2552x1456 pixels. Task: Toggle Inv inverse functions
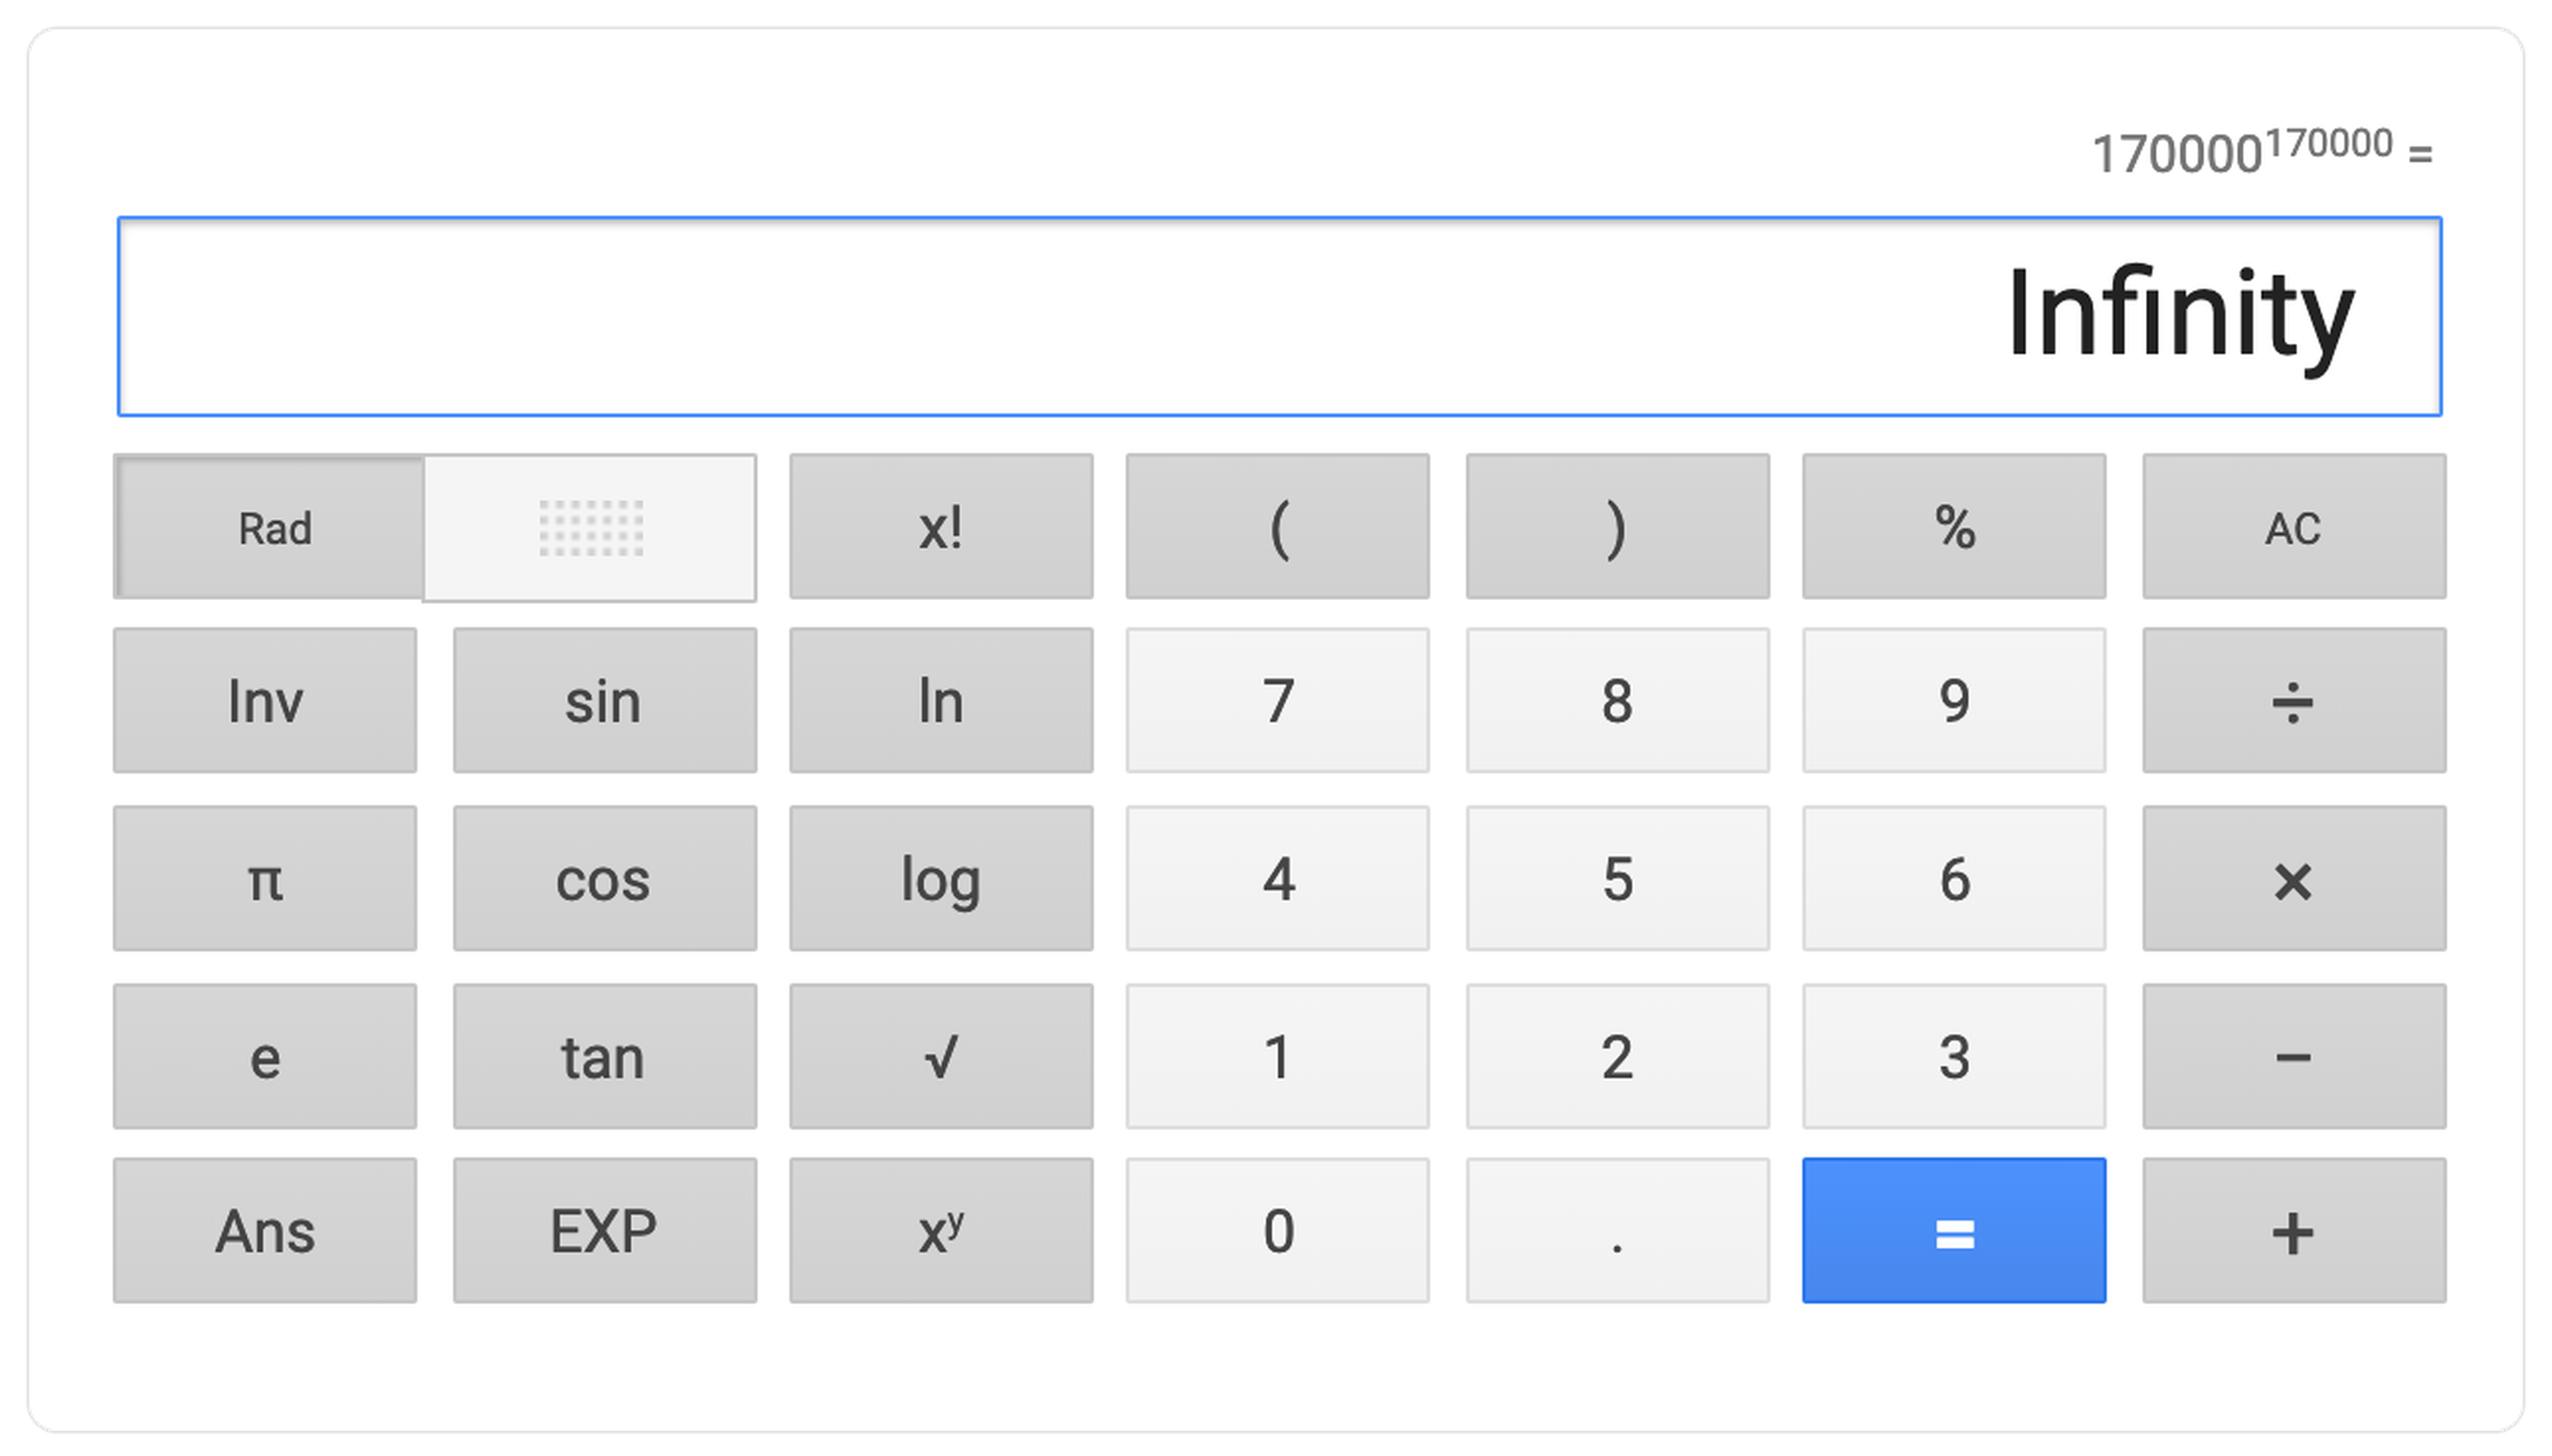coord(265,701)
